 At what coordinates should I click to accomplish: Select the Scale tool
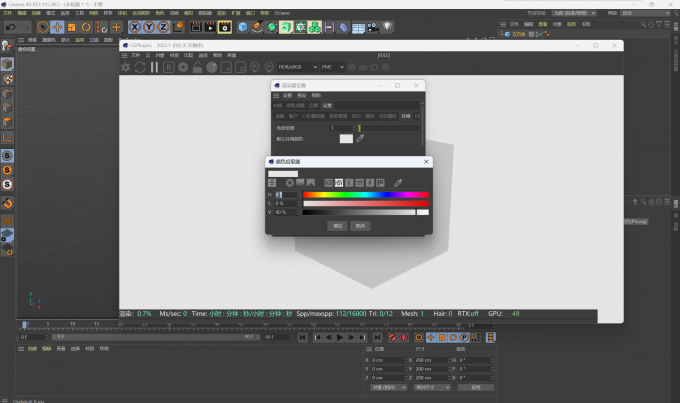tap(72, 27)
